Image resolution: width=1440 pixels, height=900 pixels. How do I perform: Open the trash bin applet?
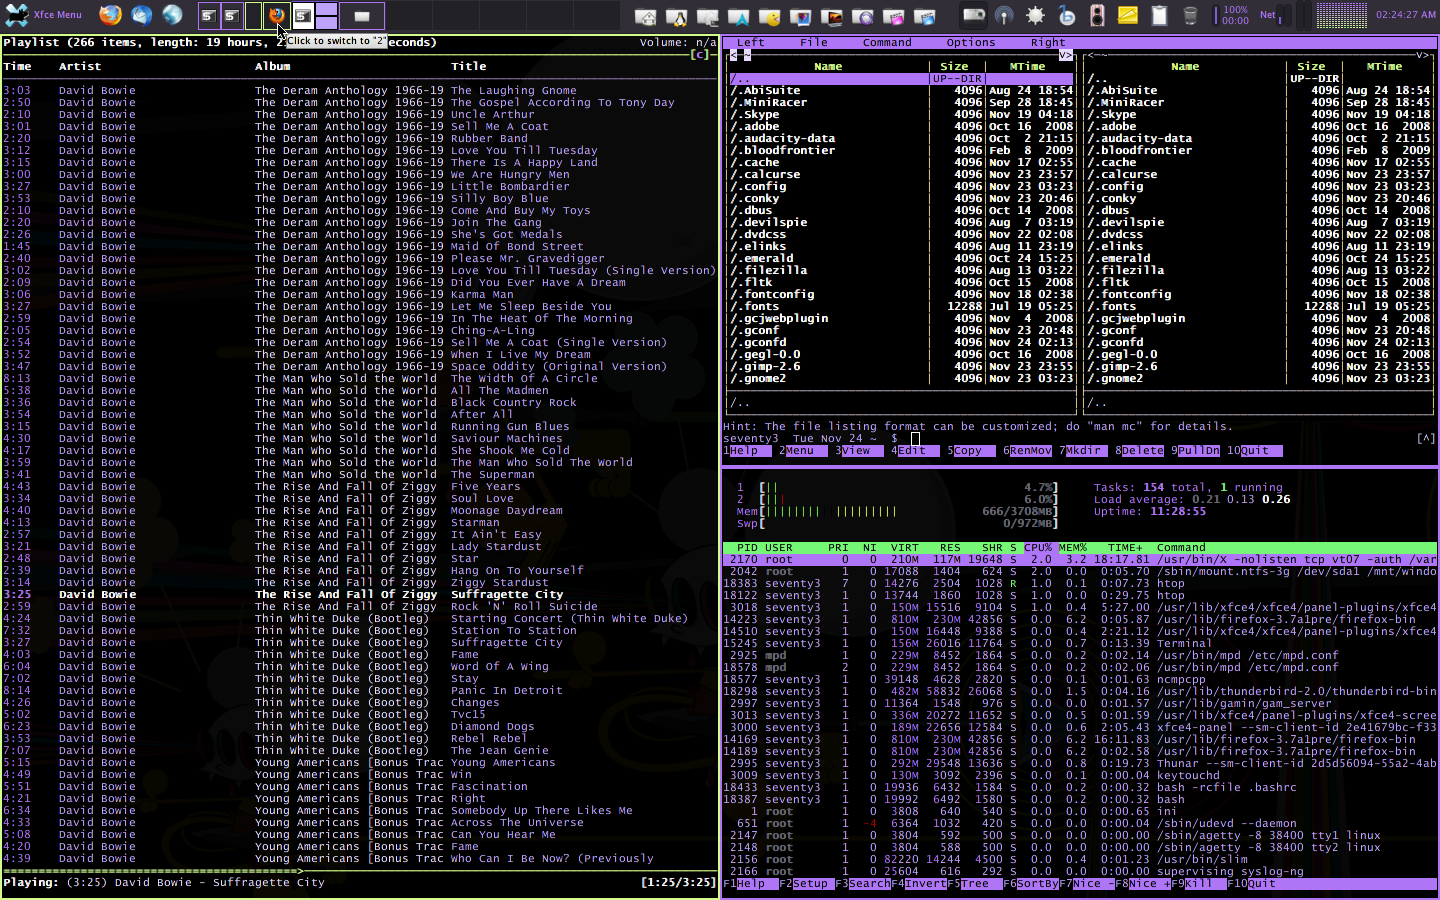pyautogui.click(x=1190, y=15)
